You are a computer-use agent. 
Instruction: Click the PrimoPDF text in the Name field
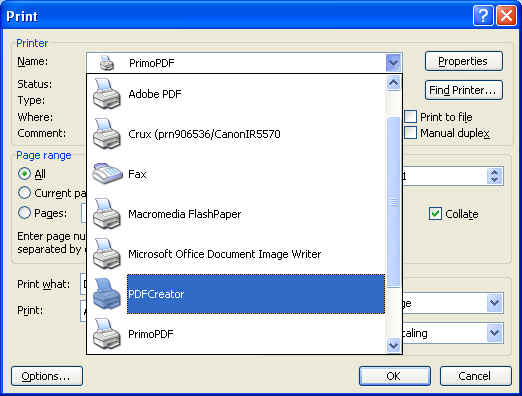[152, 63]
